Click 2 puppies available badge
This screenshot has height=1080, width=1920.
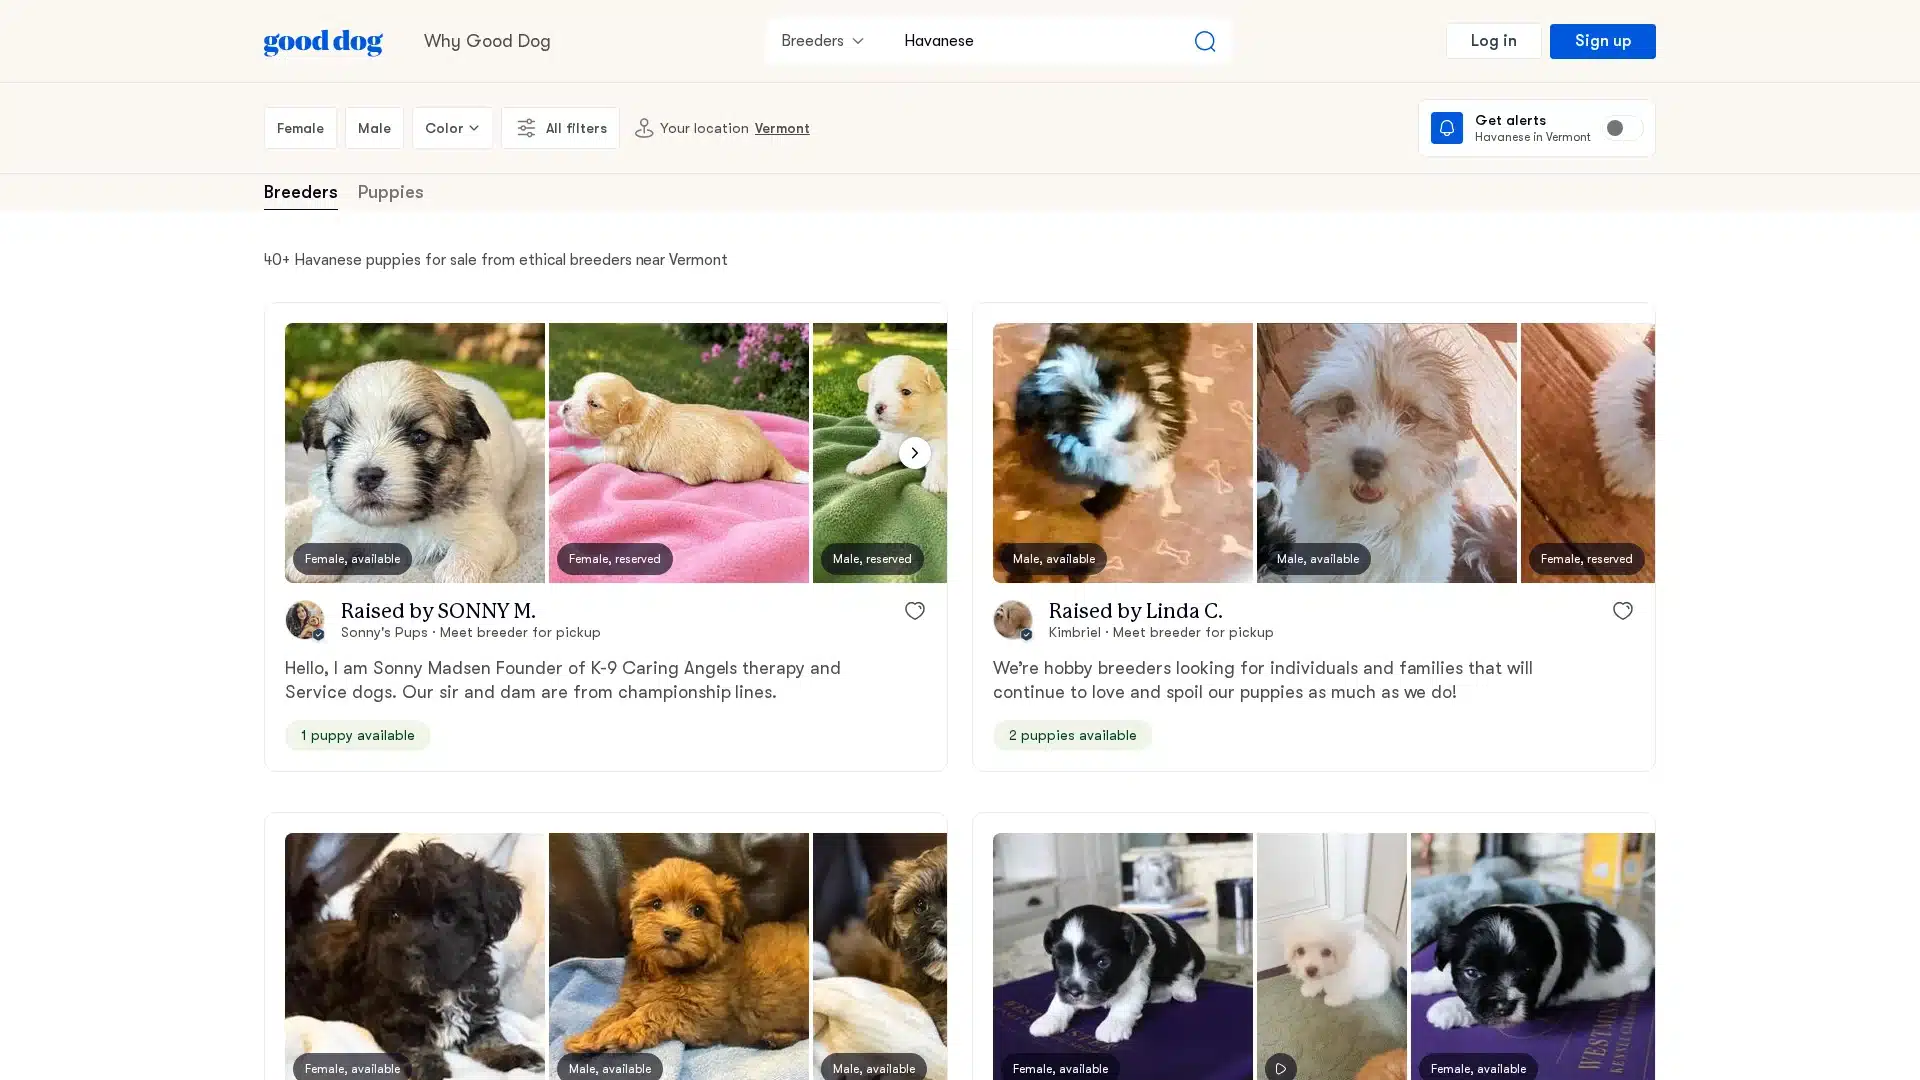point(1072,736)
